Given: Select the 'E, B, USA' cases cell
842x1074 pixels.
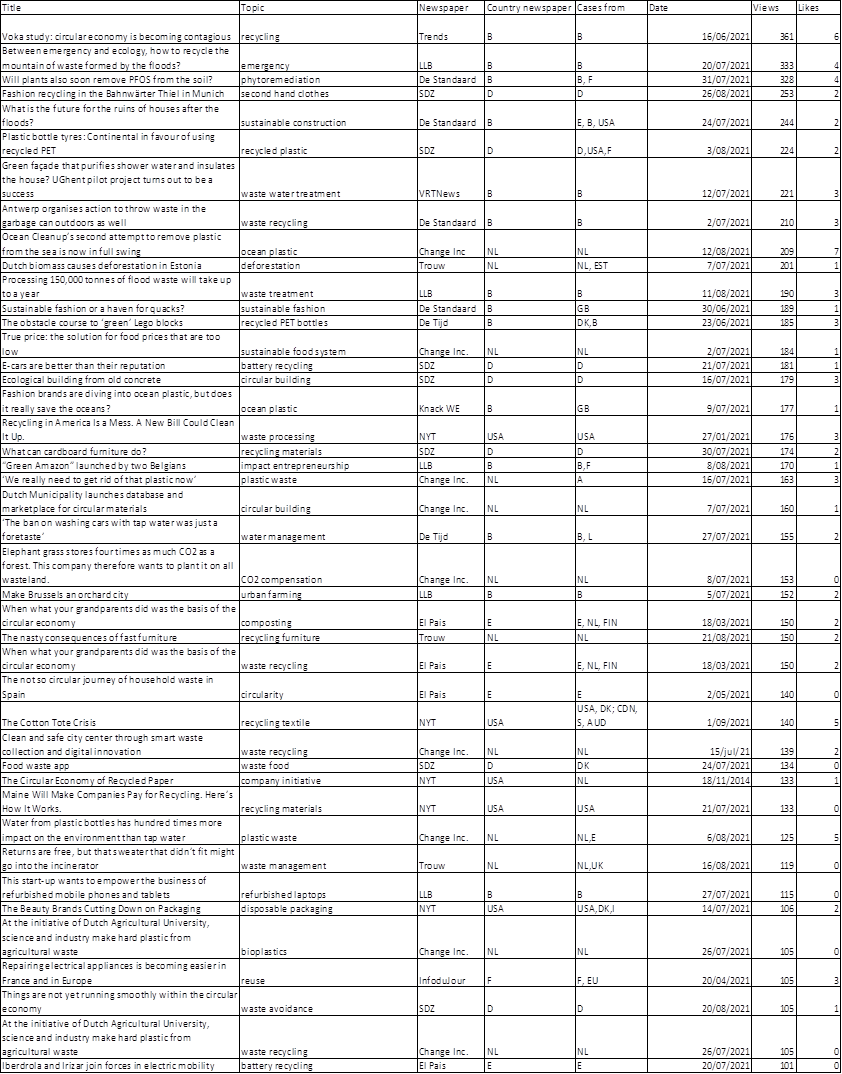Looking at the screenshot, I should [612, 116].
